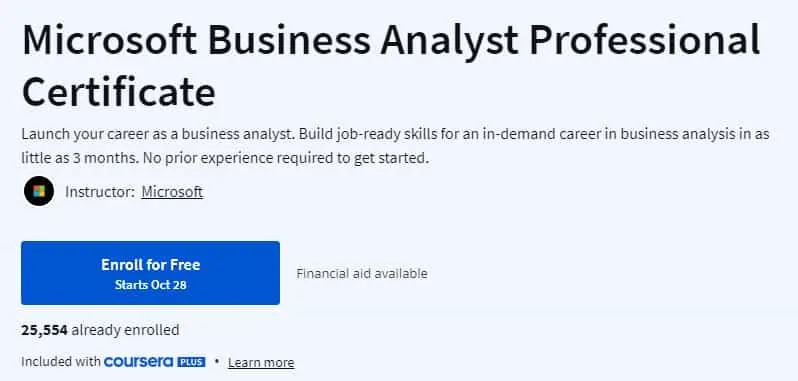This screenshot has width=798, height=381.
Task: Click the word Professional in the heading
Action: click(645, 40)
